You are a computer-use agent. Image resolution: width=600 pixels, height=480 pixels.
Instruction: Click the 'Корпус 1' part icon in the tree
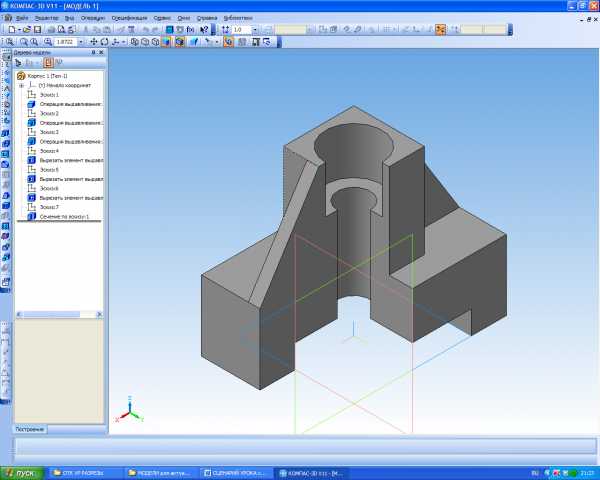click(x=22, y=76)
